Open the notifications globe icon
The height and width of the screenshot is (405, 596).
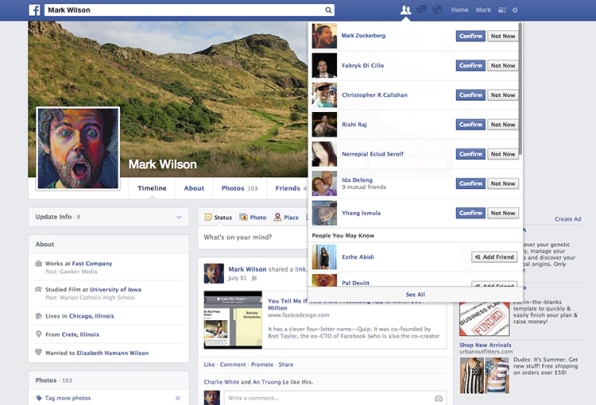(x=437, y=9)
